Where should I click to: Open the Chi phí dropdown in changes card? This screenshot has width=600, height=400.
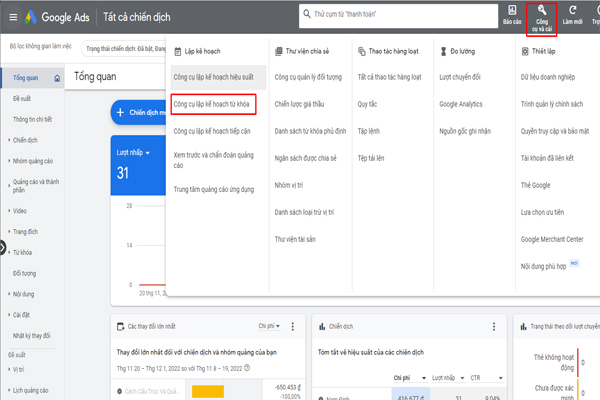(269, 326)
